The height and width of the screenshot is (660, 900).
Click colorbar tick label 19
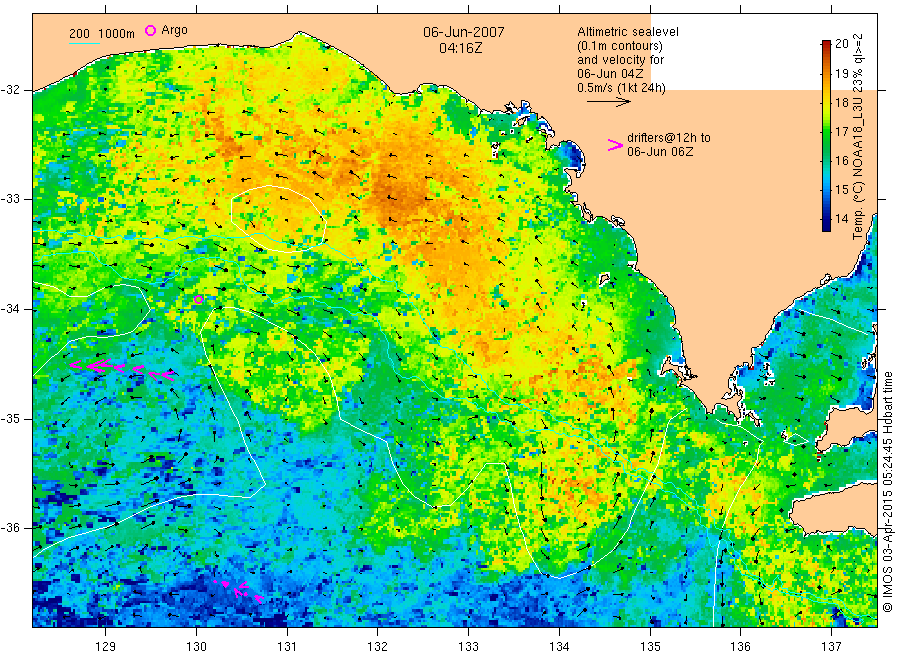click(x=842, y=73)
